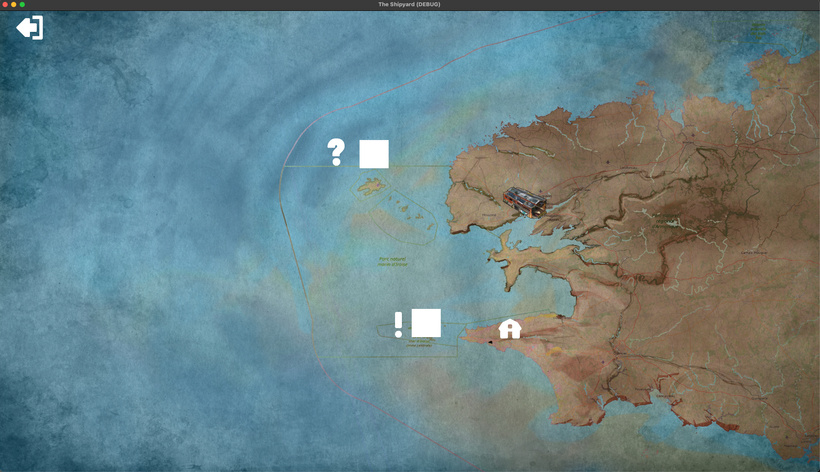Click the white square beside the question mark
This screenshot has width=820, height=472.
(374, 154)
